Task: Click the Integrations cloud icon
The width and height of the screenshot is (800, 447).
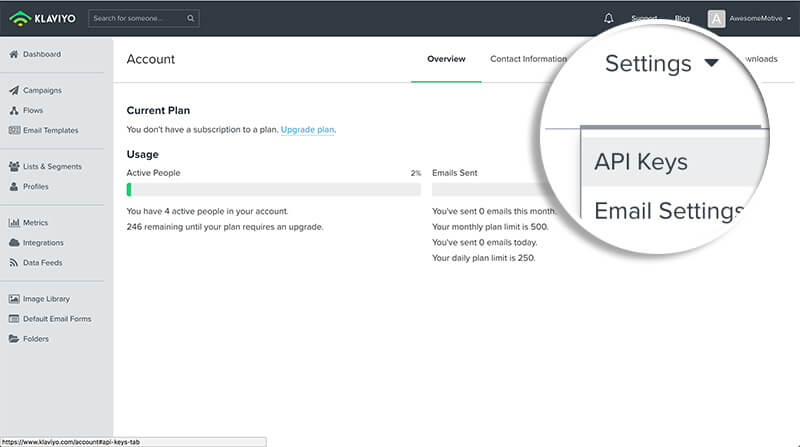Action: (x=14, y=242)
